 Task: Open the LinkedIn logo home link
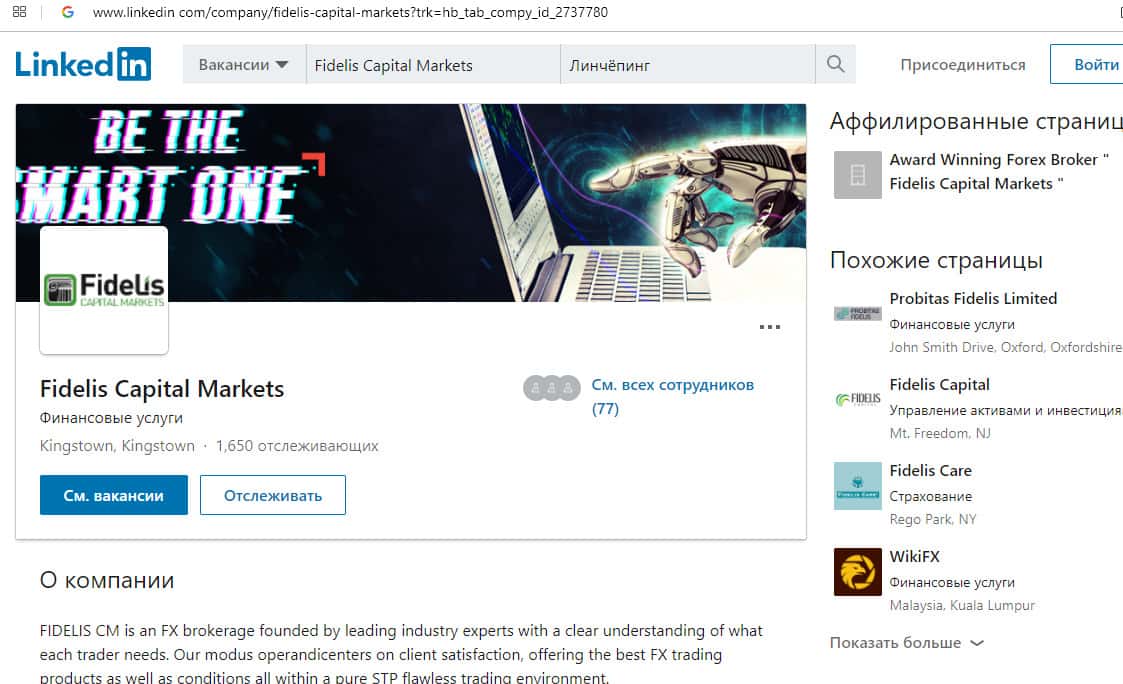(x=83, y=64)
